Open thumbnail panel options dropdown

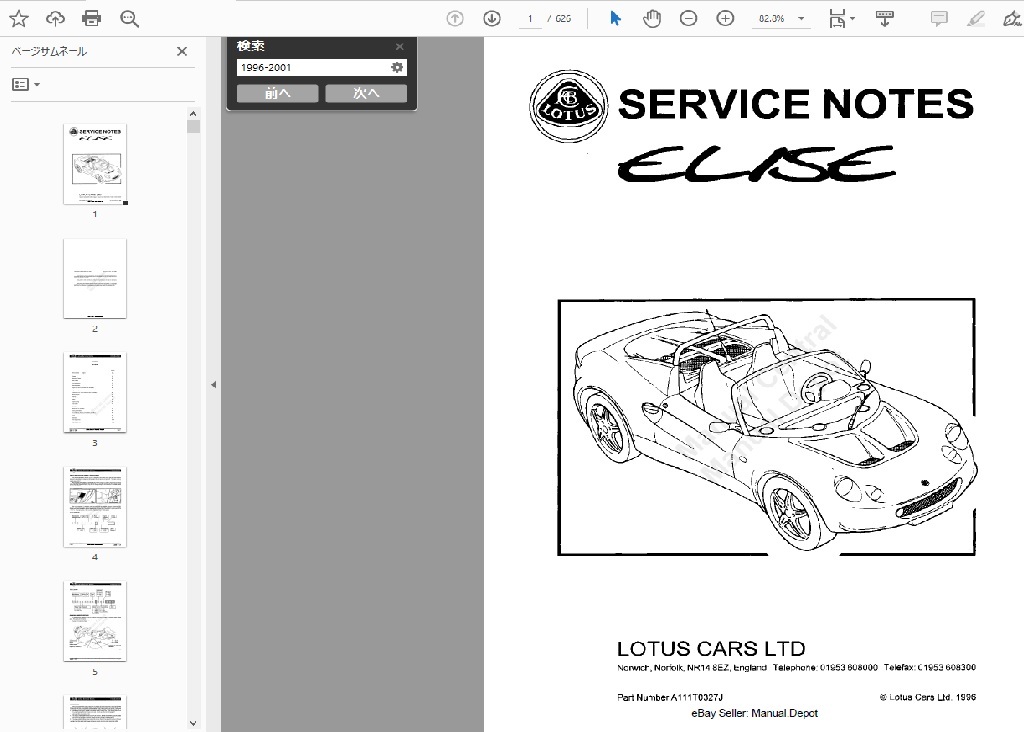pos(26,84)
